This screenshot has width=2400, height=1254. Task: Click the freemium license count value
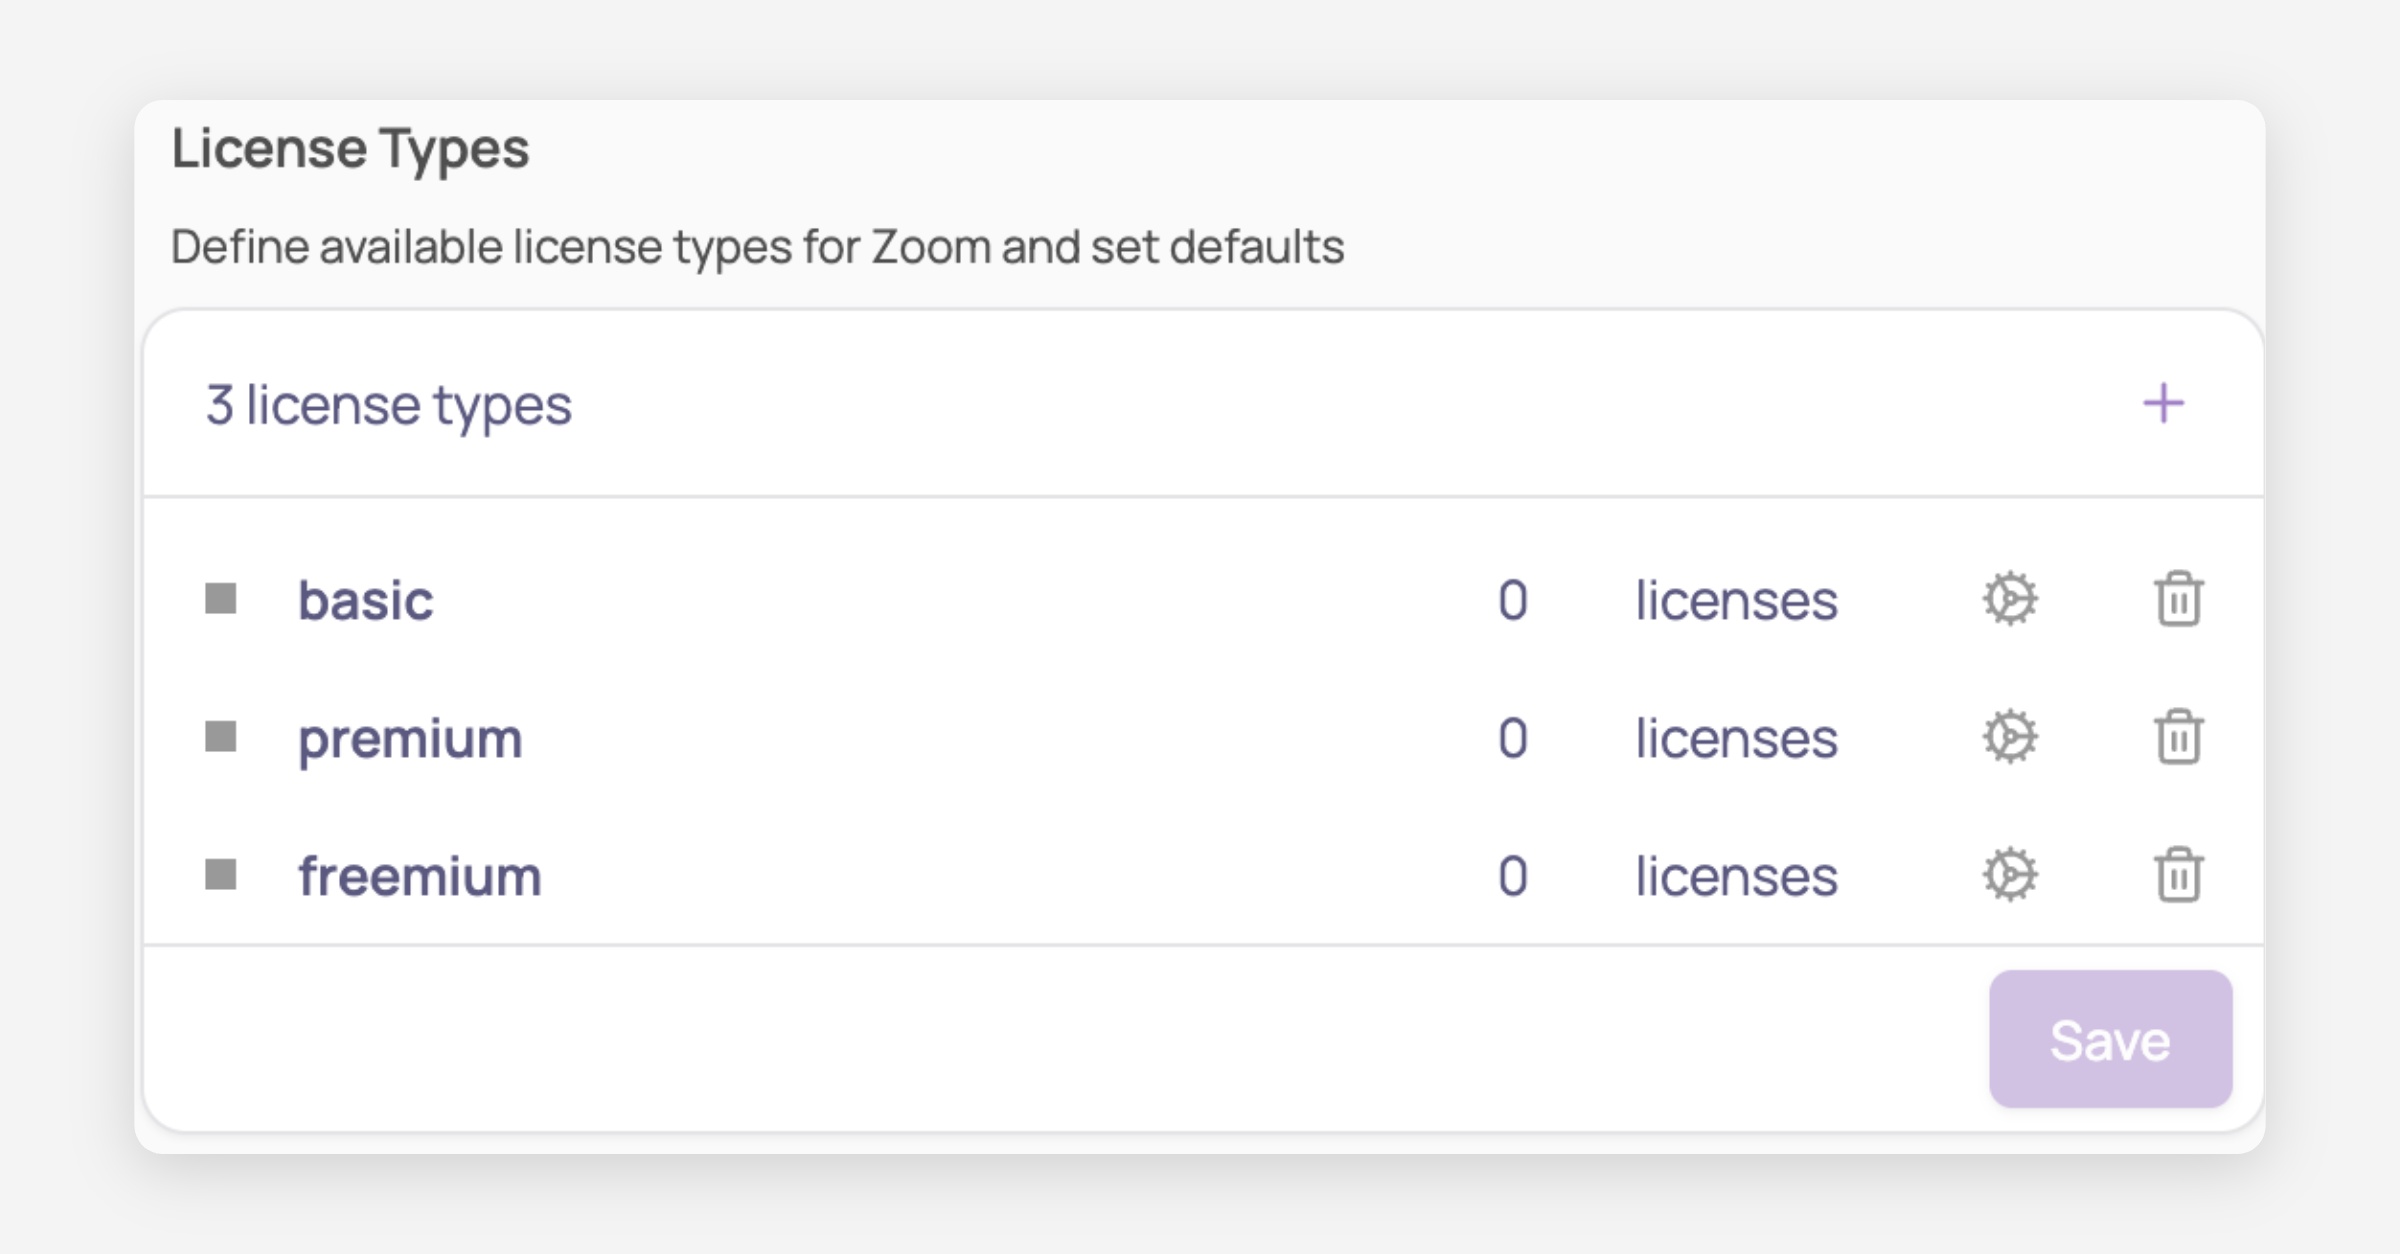(x=1512, y=877)
